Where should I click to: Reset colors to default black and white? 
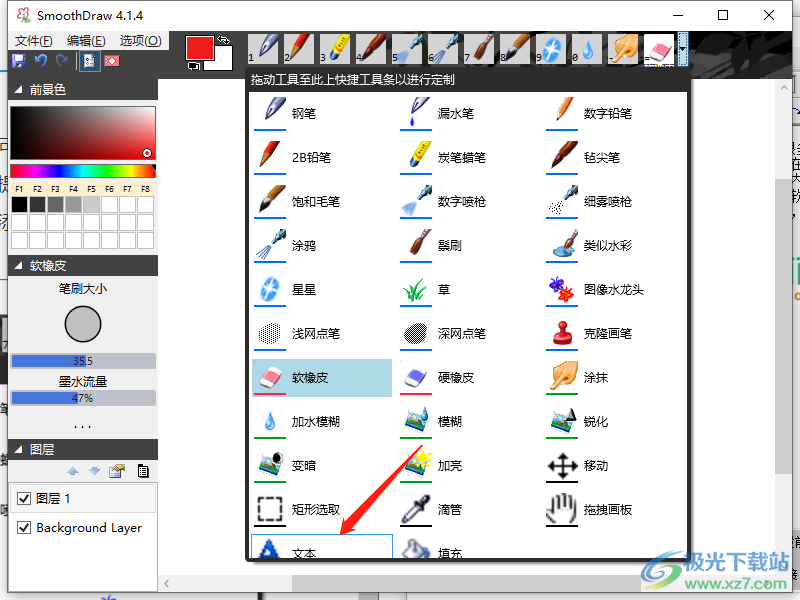(x=193, y=66)
